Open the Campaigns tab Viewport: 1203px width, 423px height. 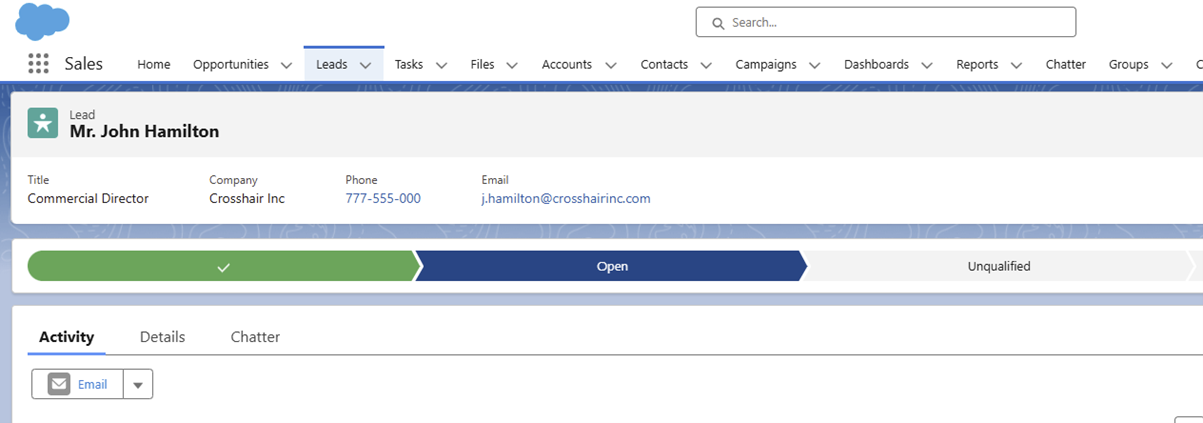[766, 64]
